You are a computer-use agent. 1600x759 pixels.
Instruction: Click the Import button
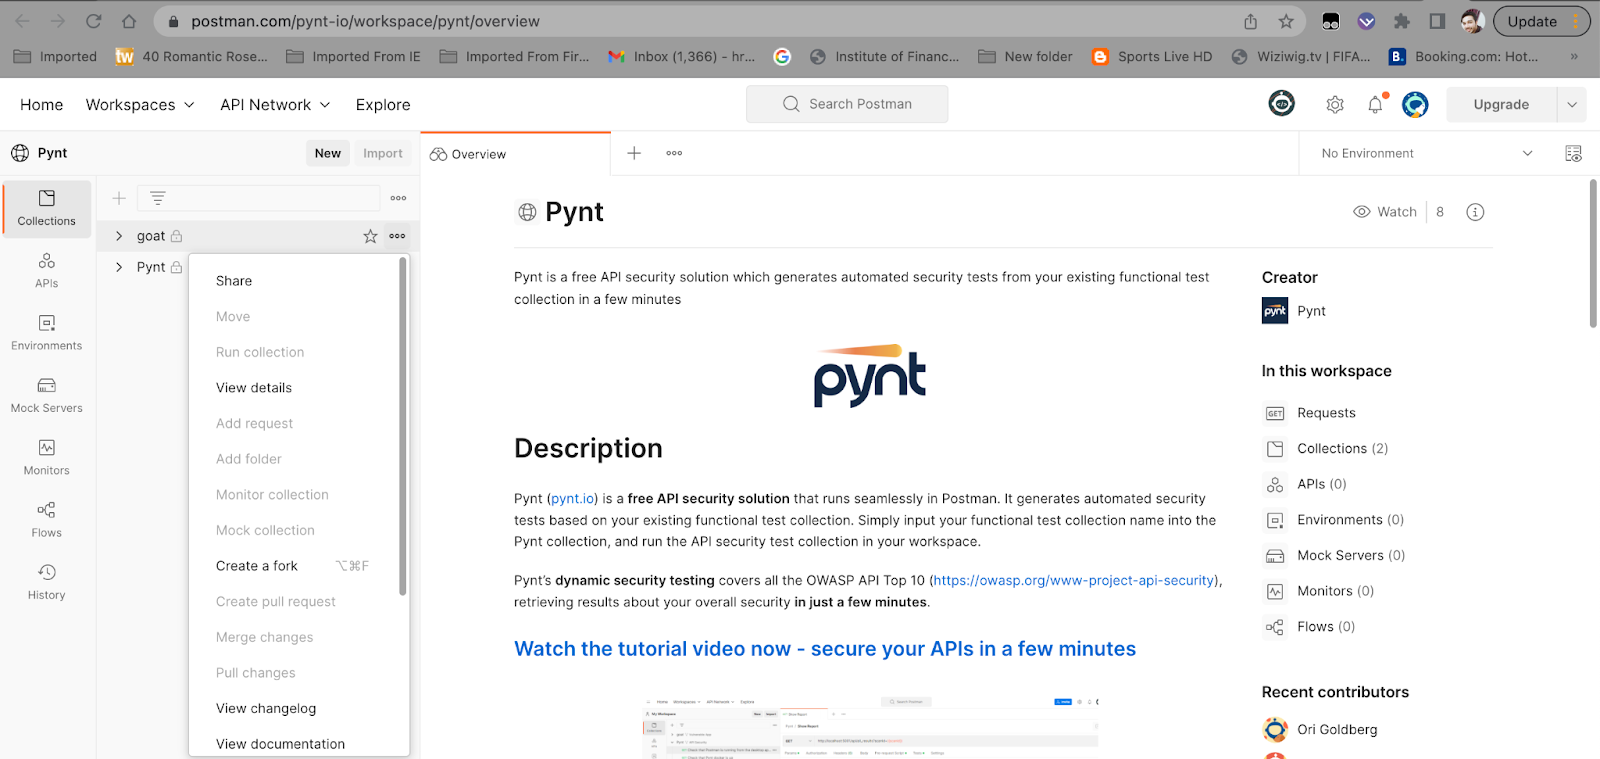tap(383, 153)
